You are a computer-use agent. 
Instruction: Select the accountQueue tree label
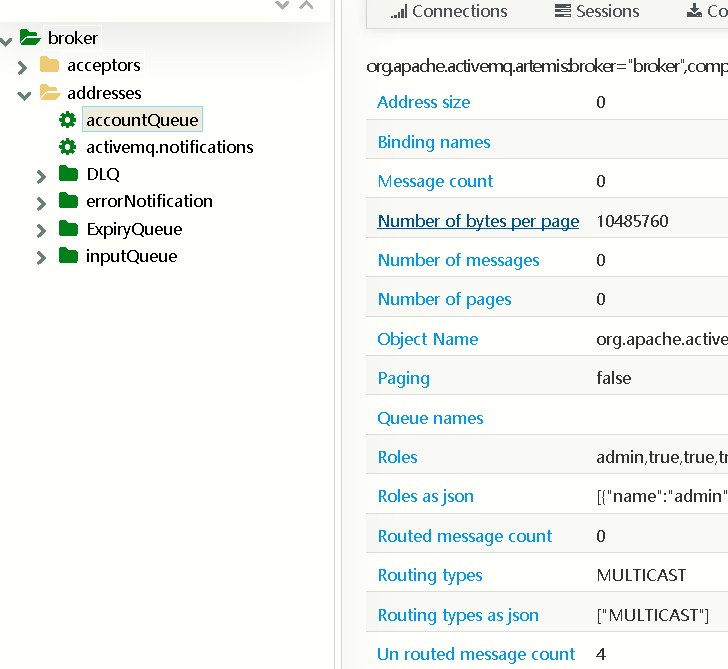coord(142,120)
